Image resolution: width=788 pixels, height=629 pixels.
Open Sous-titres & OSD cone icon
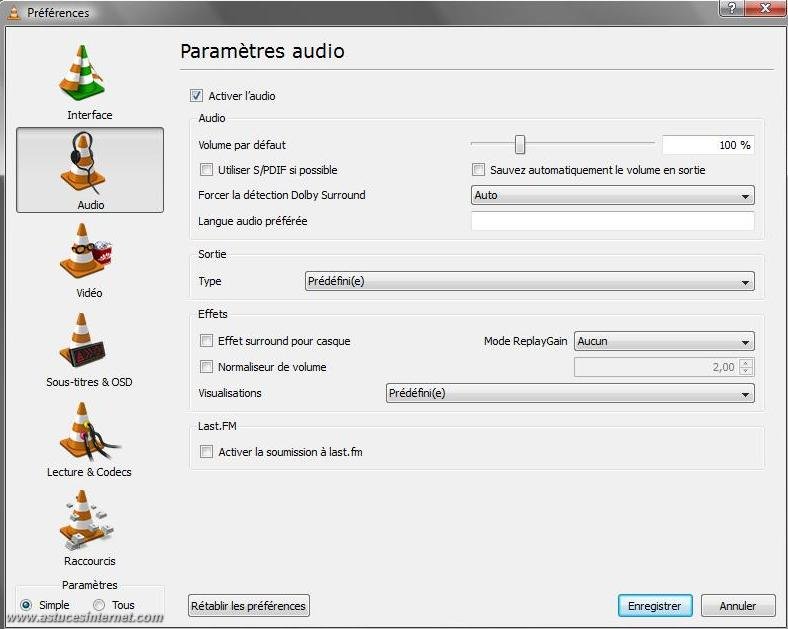[82, 341]
